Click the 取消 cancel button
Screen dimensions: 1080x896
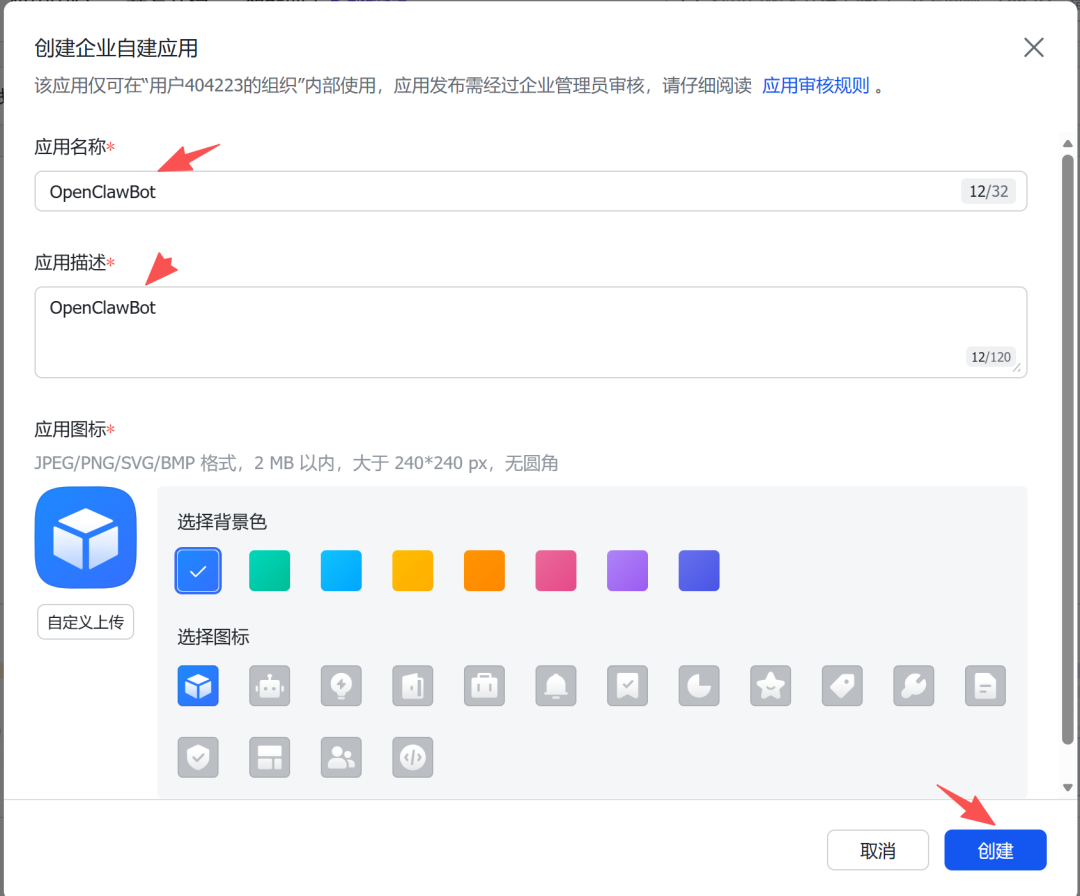[877, 849]
